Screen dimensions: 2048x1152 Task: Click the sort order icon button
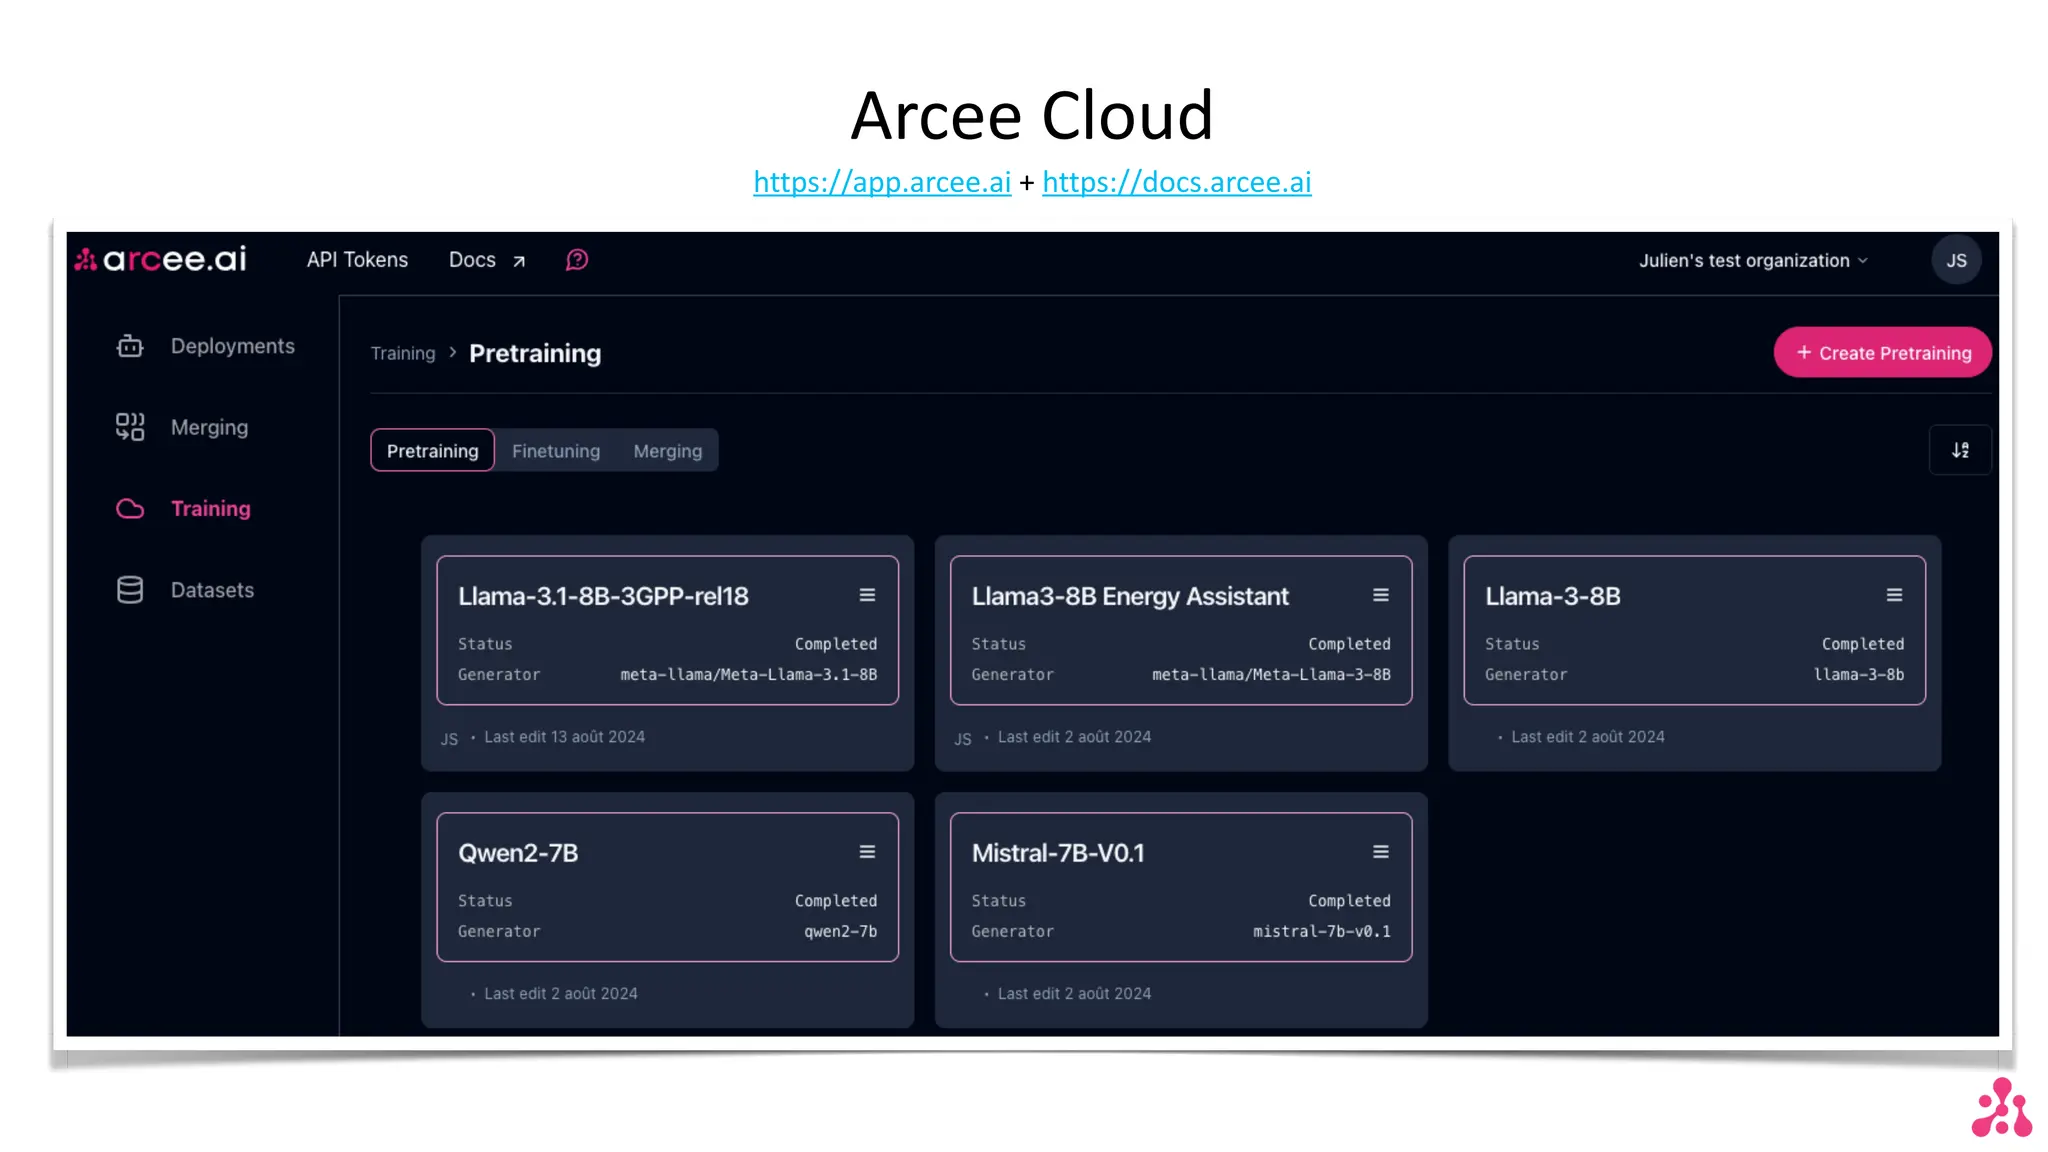coord(1960,450)
